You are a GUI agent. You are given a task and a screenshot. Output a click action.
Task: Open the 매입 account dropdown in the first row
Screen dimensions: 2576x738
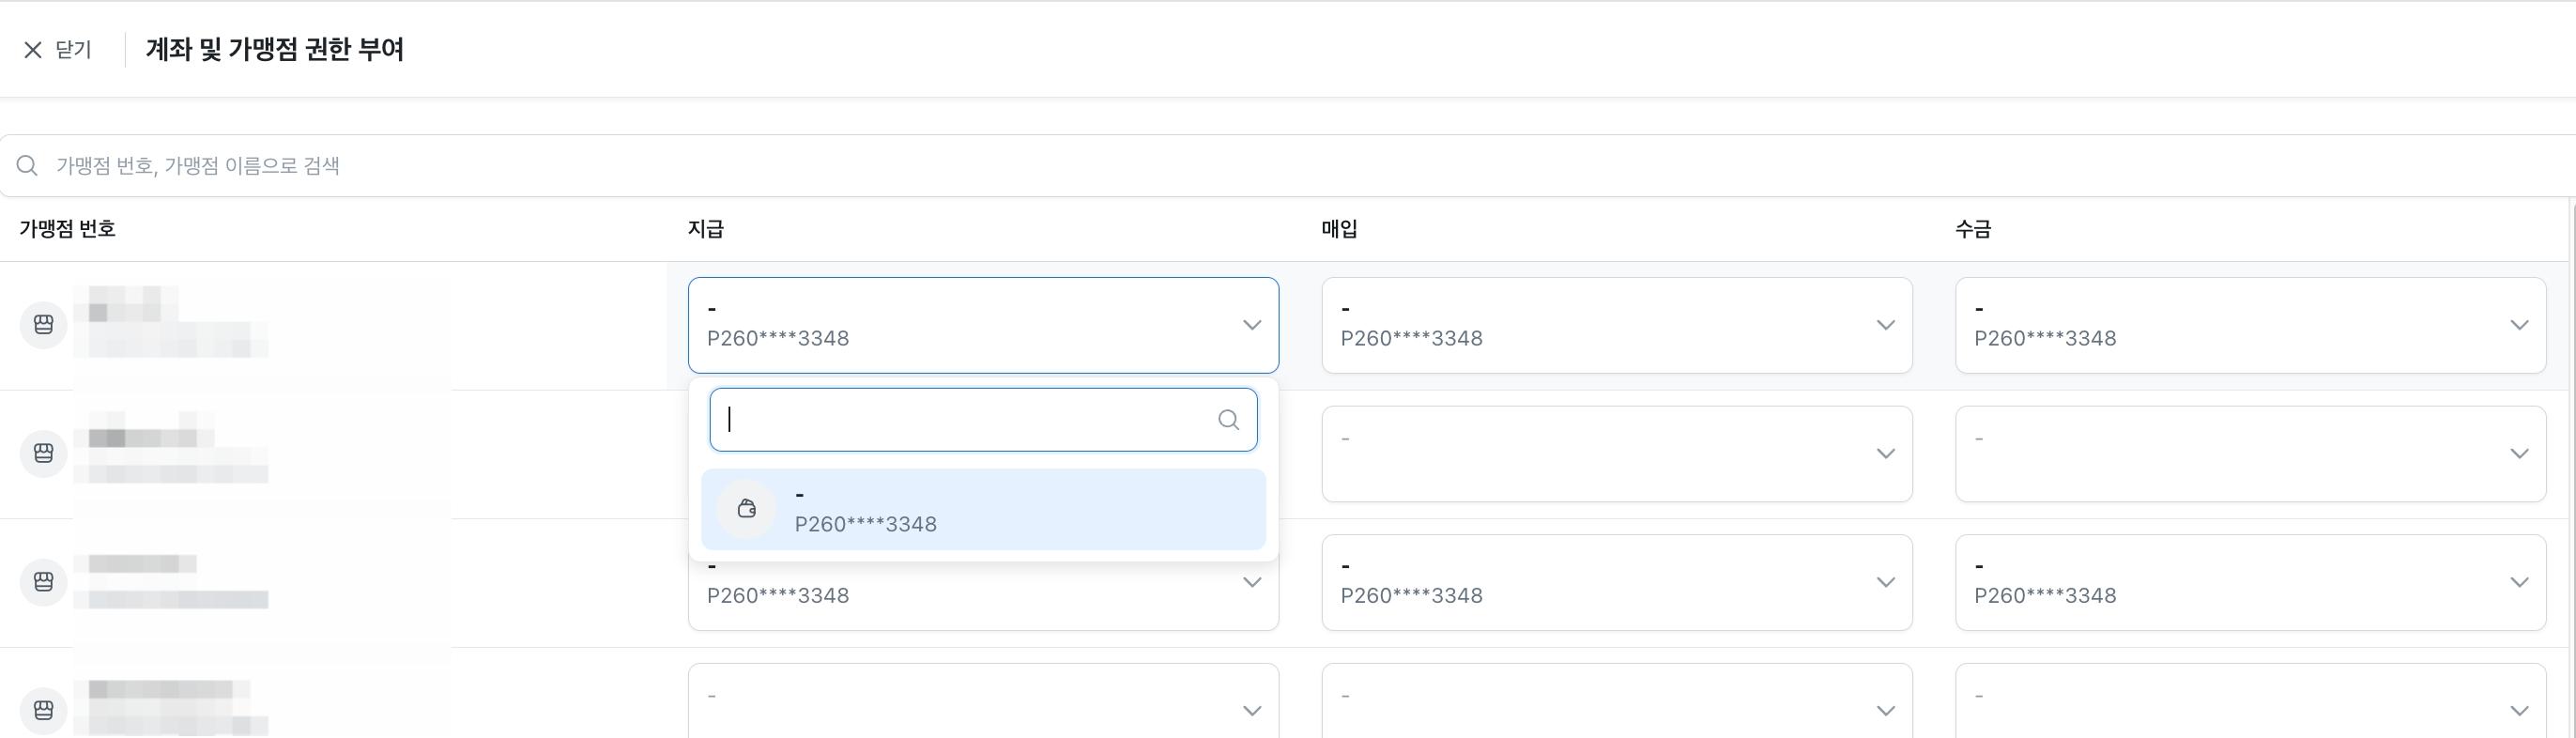tap(1617, 325)
